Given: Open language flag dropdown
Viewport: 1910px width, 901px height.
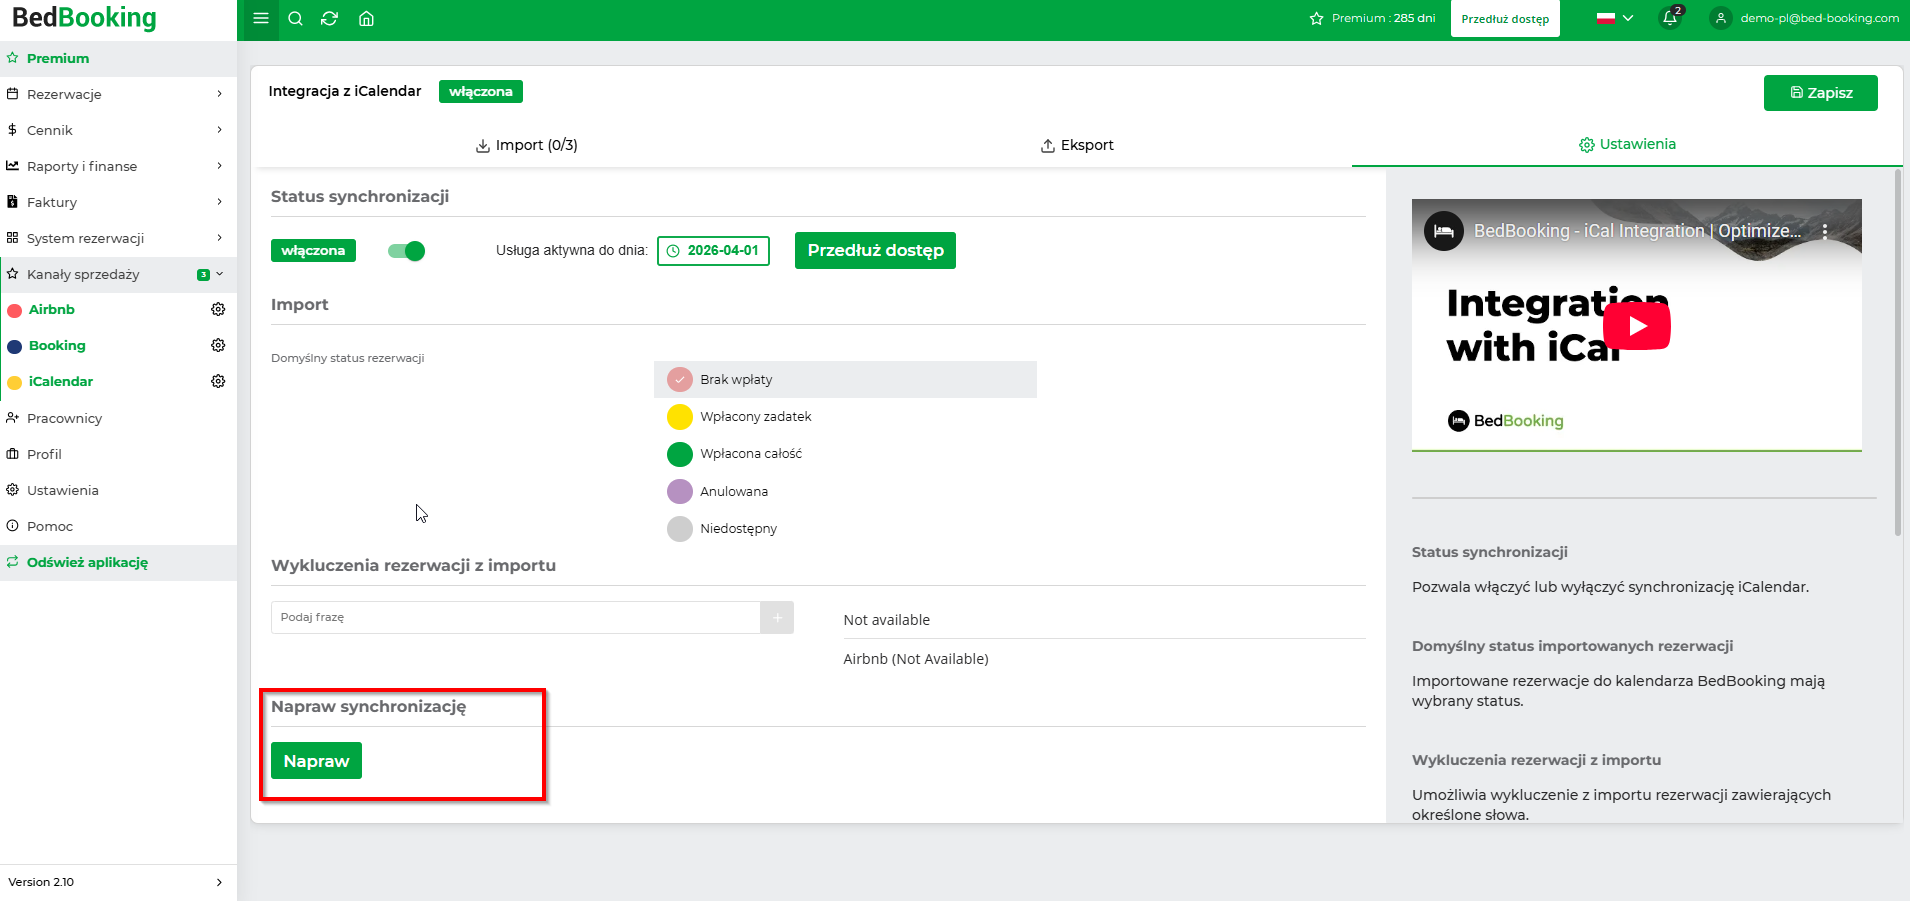Looking at the screenshot, I should pyautogui.click(x=1615, y=18).
